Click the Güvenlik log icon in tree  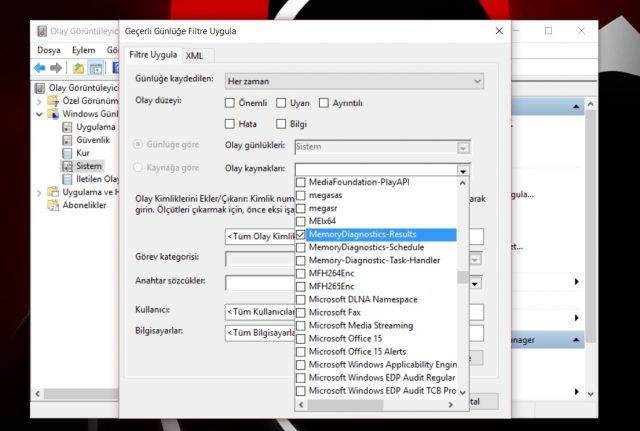(x=67, y=140)
